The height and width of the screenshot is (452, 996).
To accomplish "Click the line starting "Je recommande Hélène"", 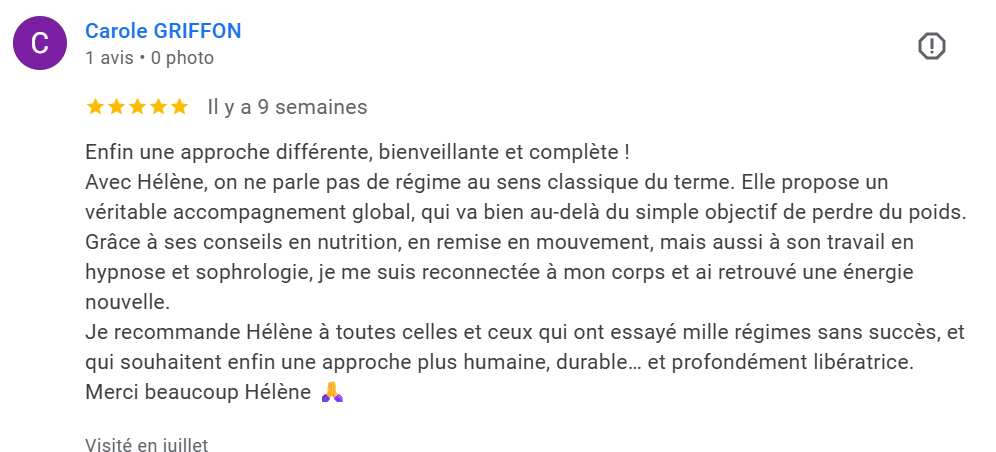I will 523,332.
